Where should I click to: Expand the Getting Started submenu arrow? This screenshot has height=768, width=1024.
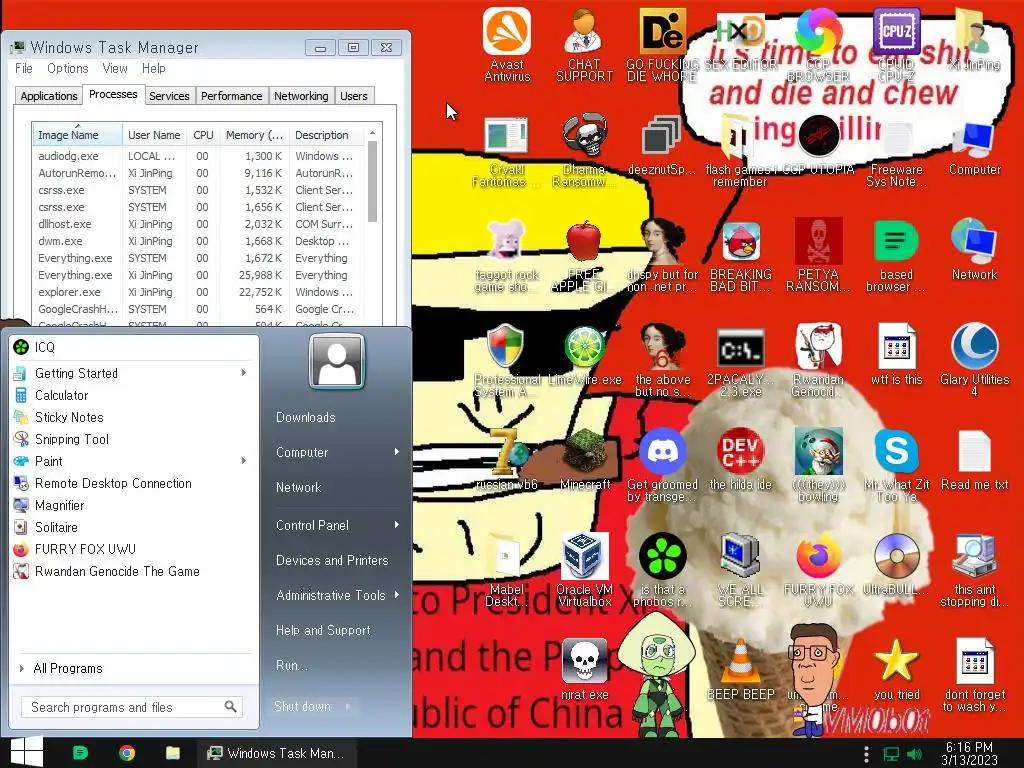244,373
